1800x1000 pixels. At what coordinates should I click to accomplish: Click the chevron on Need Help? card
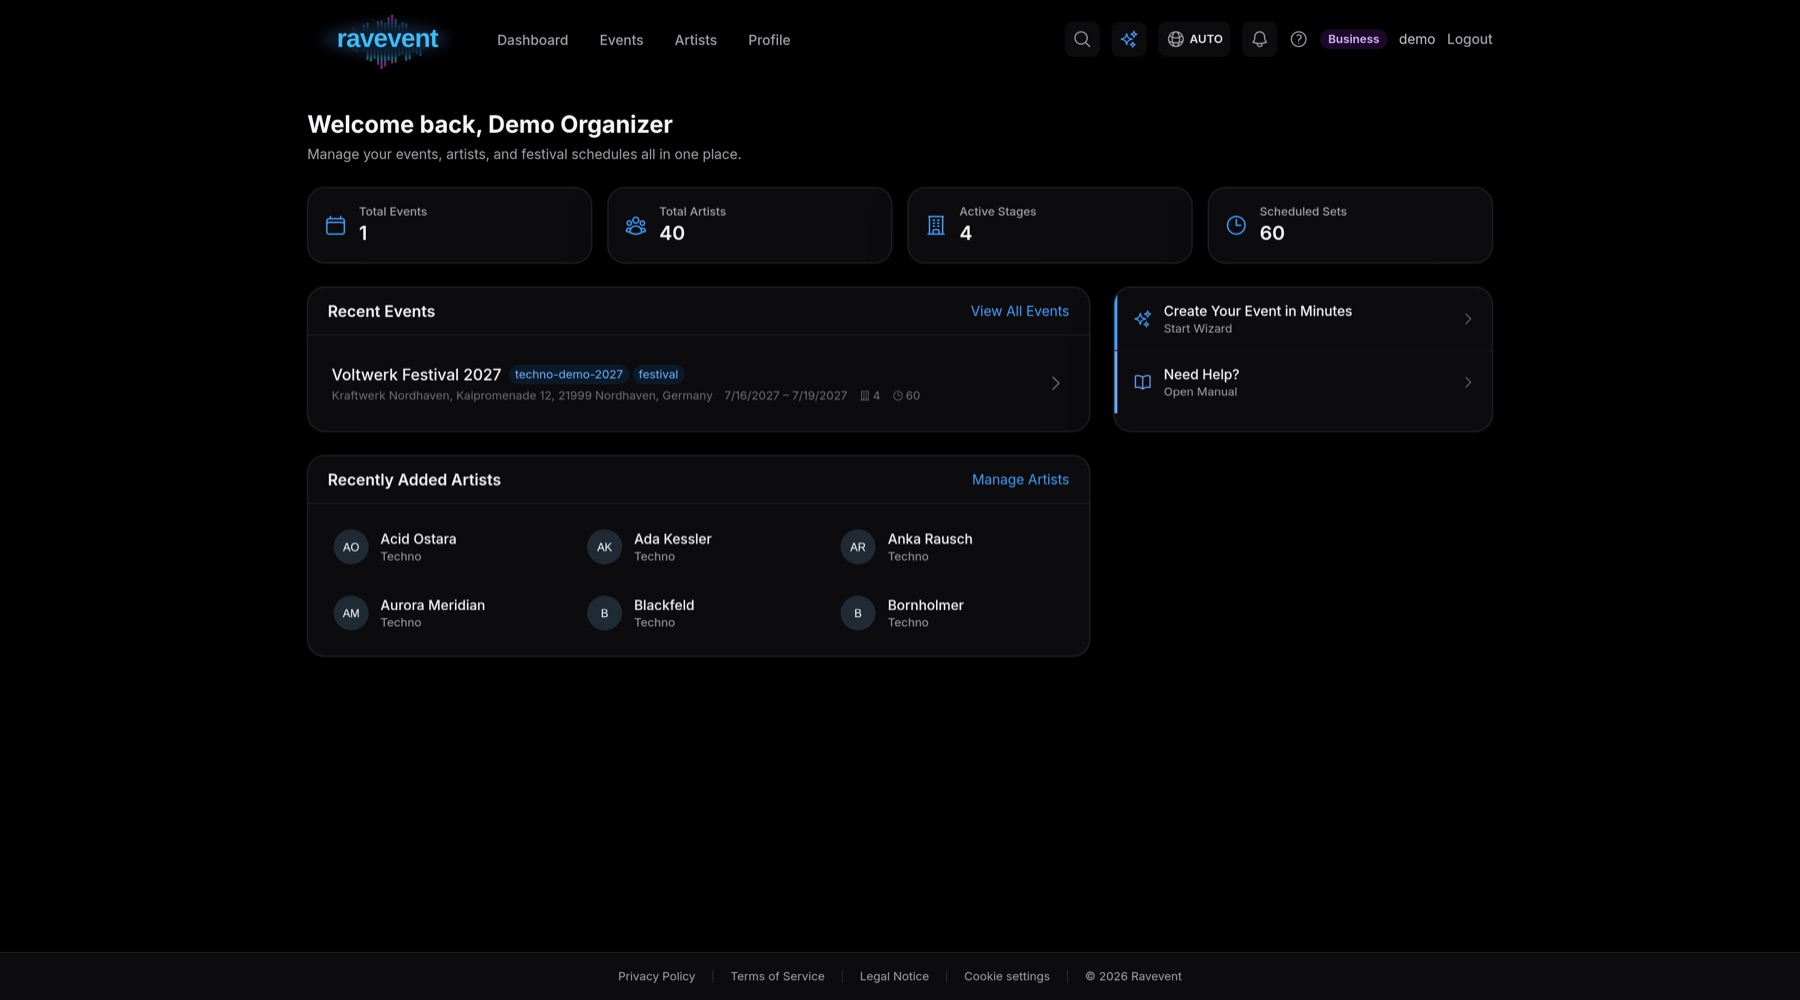(x=1468, y=382)
